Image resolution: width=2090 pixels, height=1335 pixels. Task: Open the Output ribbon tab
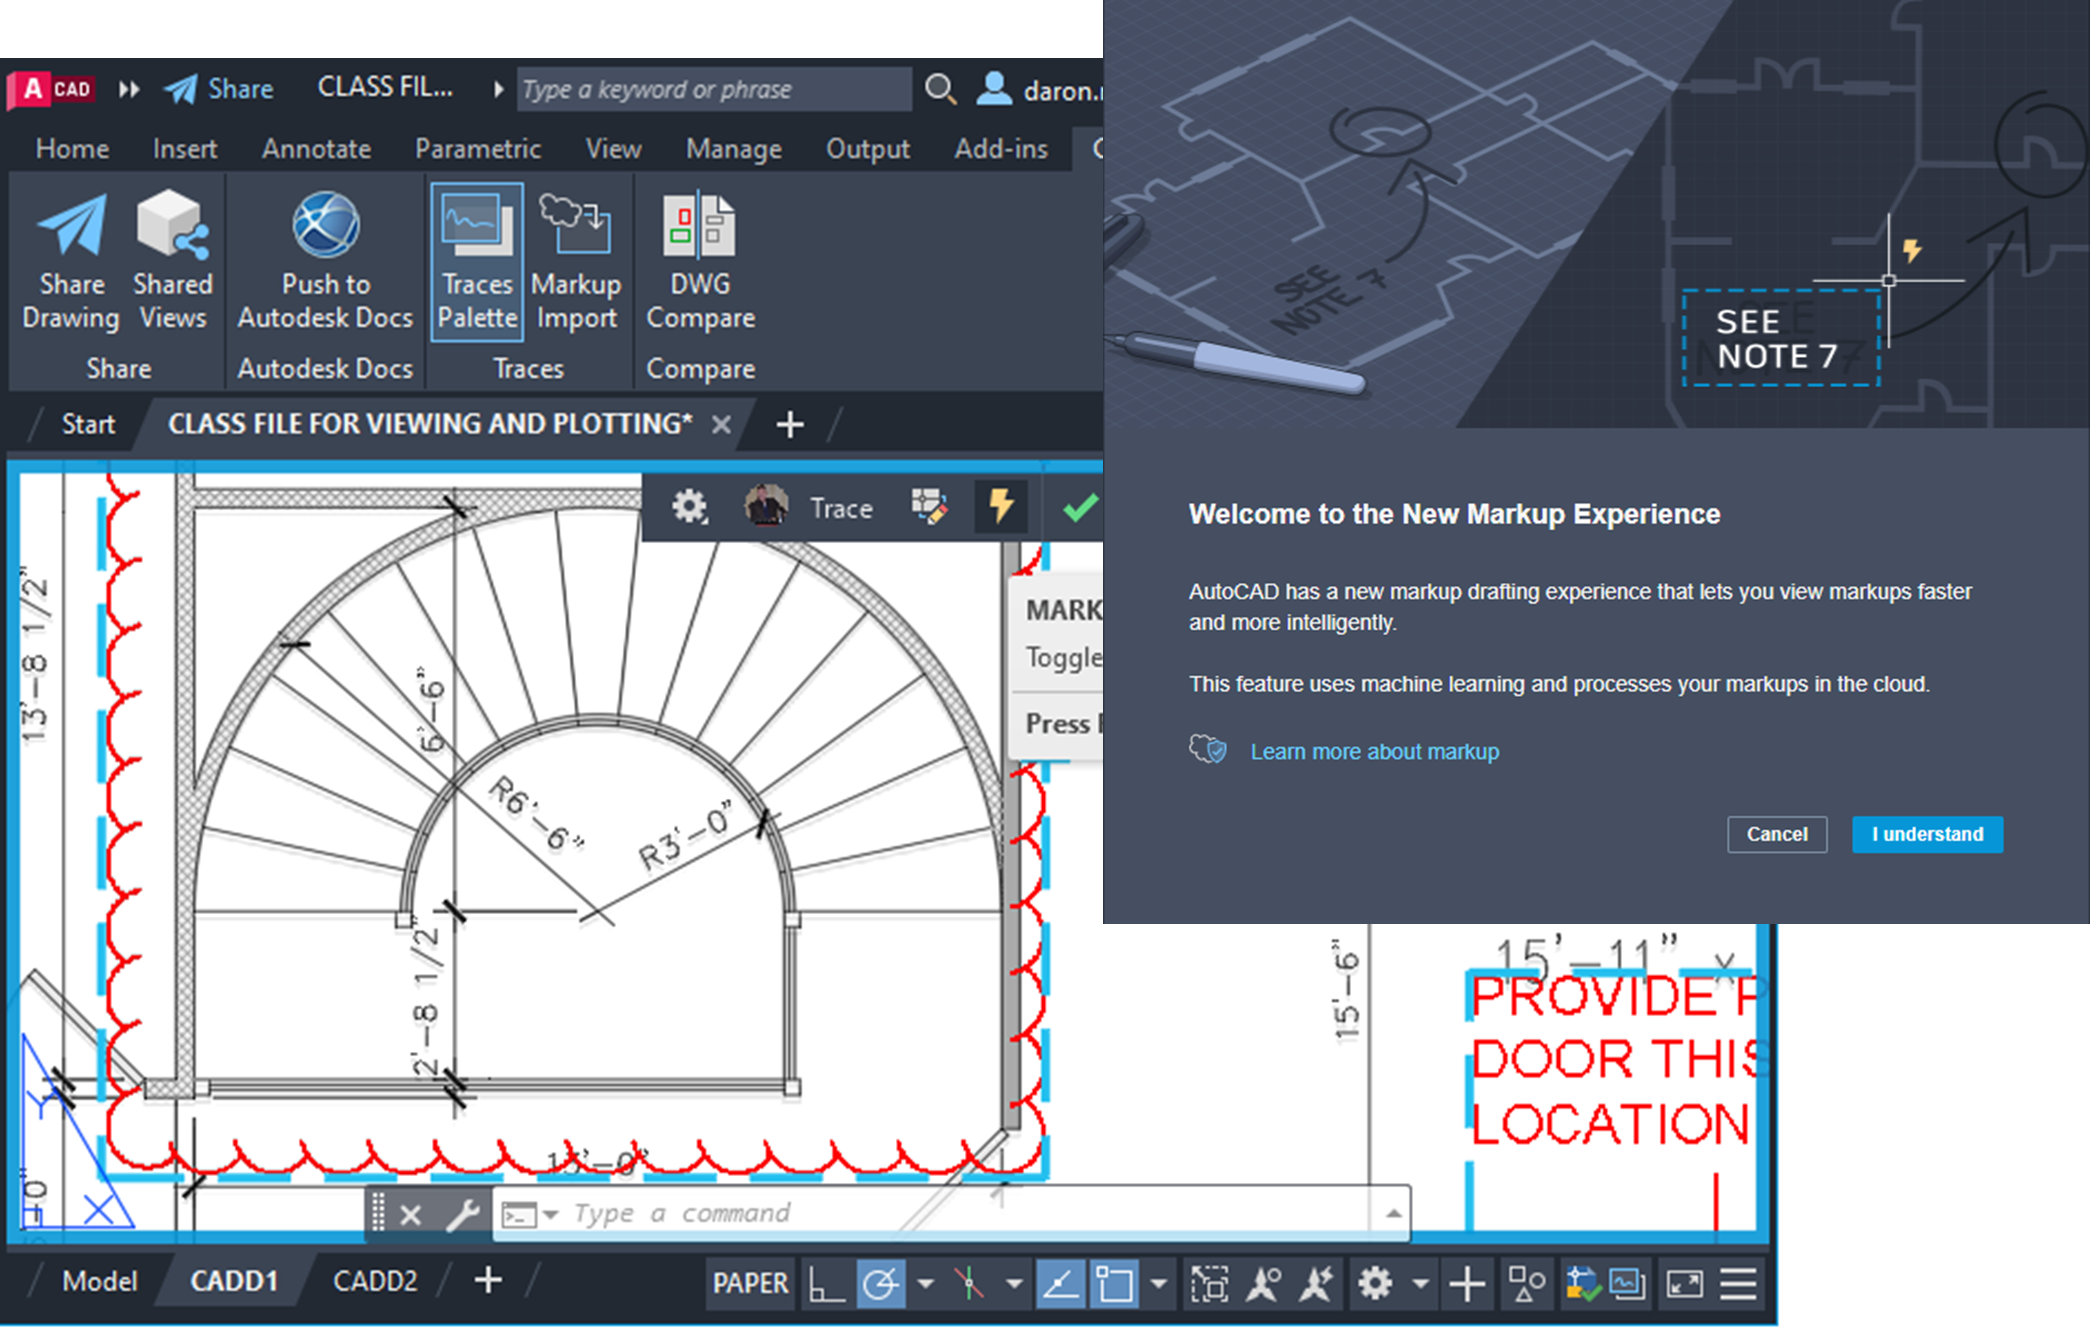867,149
